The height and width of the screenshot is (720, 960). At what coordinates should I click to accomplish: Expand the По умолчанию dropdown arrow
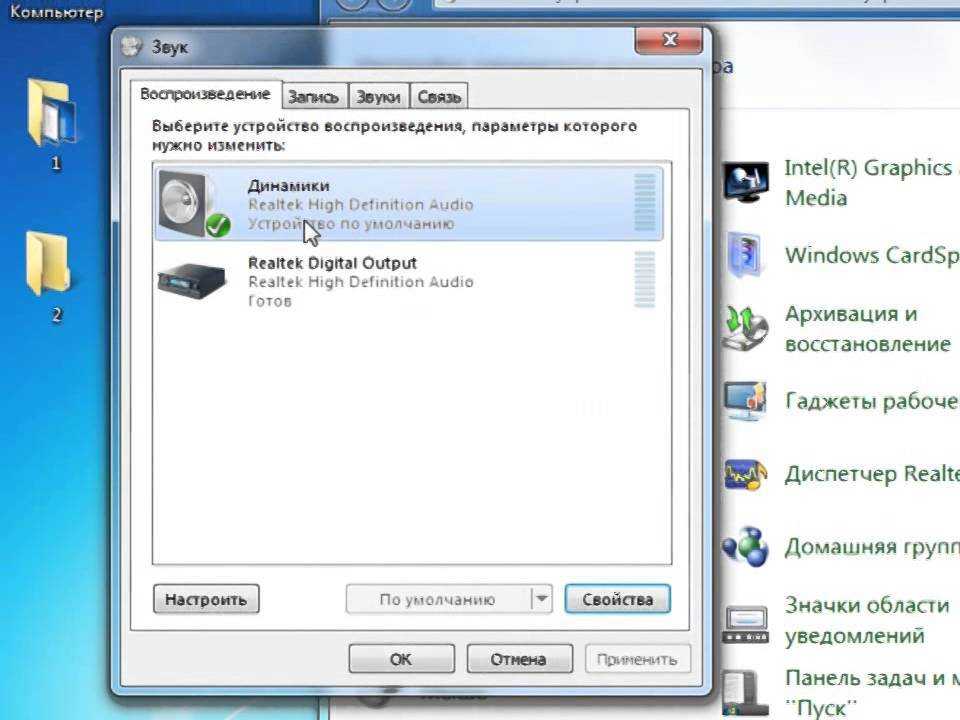pos(542,599)
